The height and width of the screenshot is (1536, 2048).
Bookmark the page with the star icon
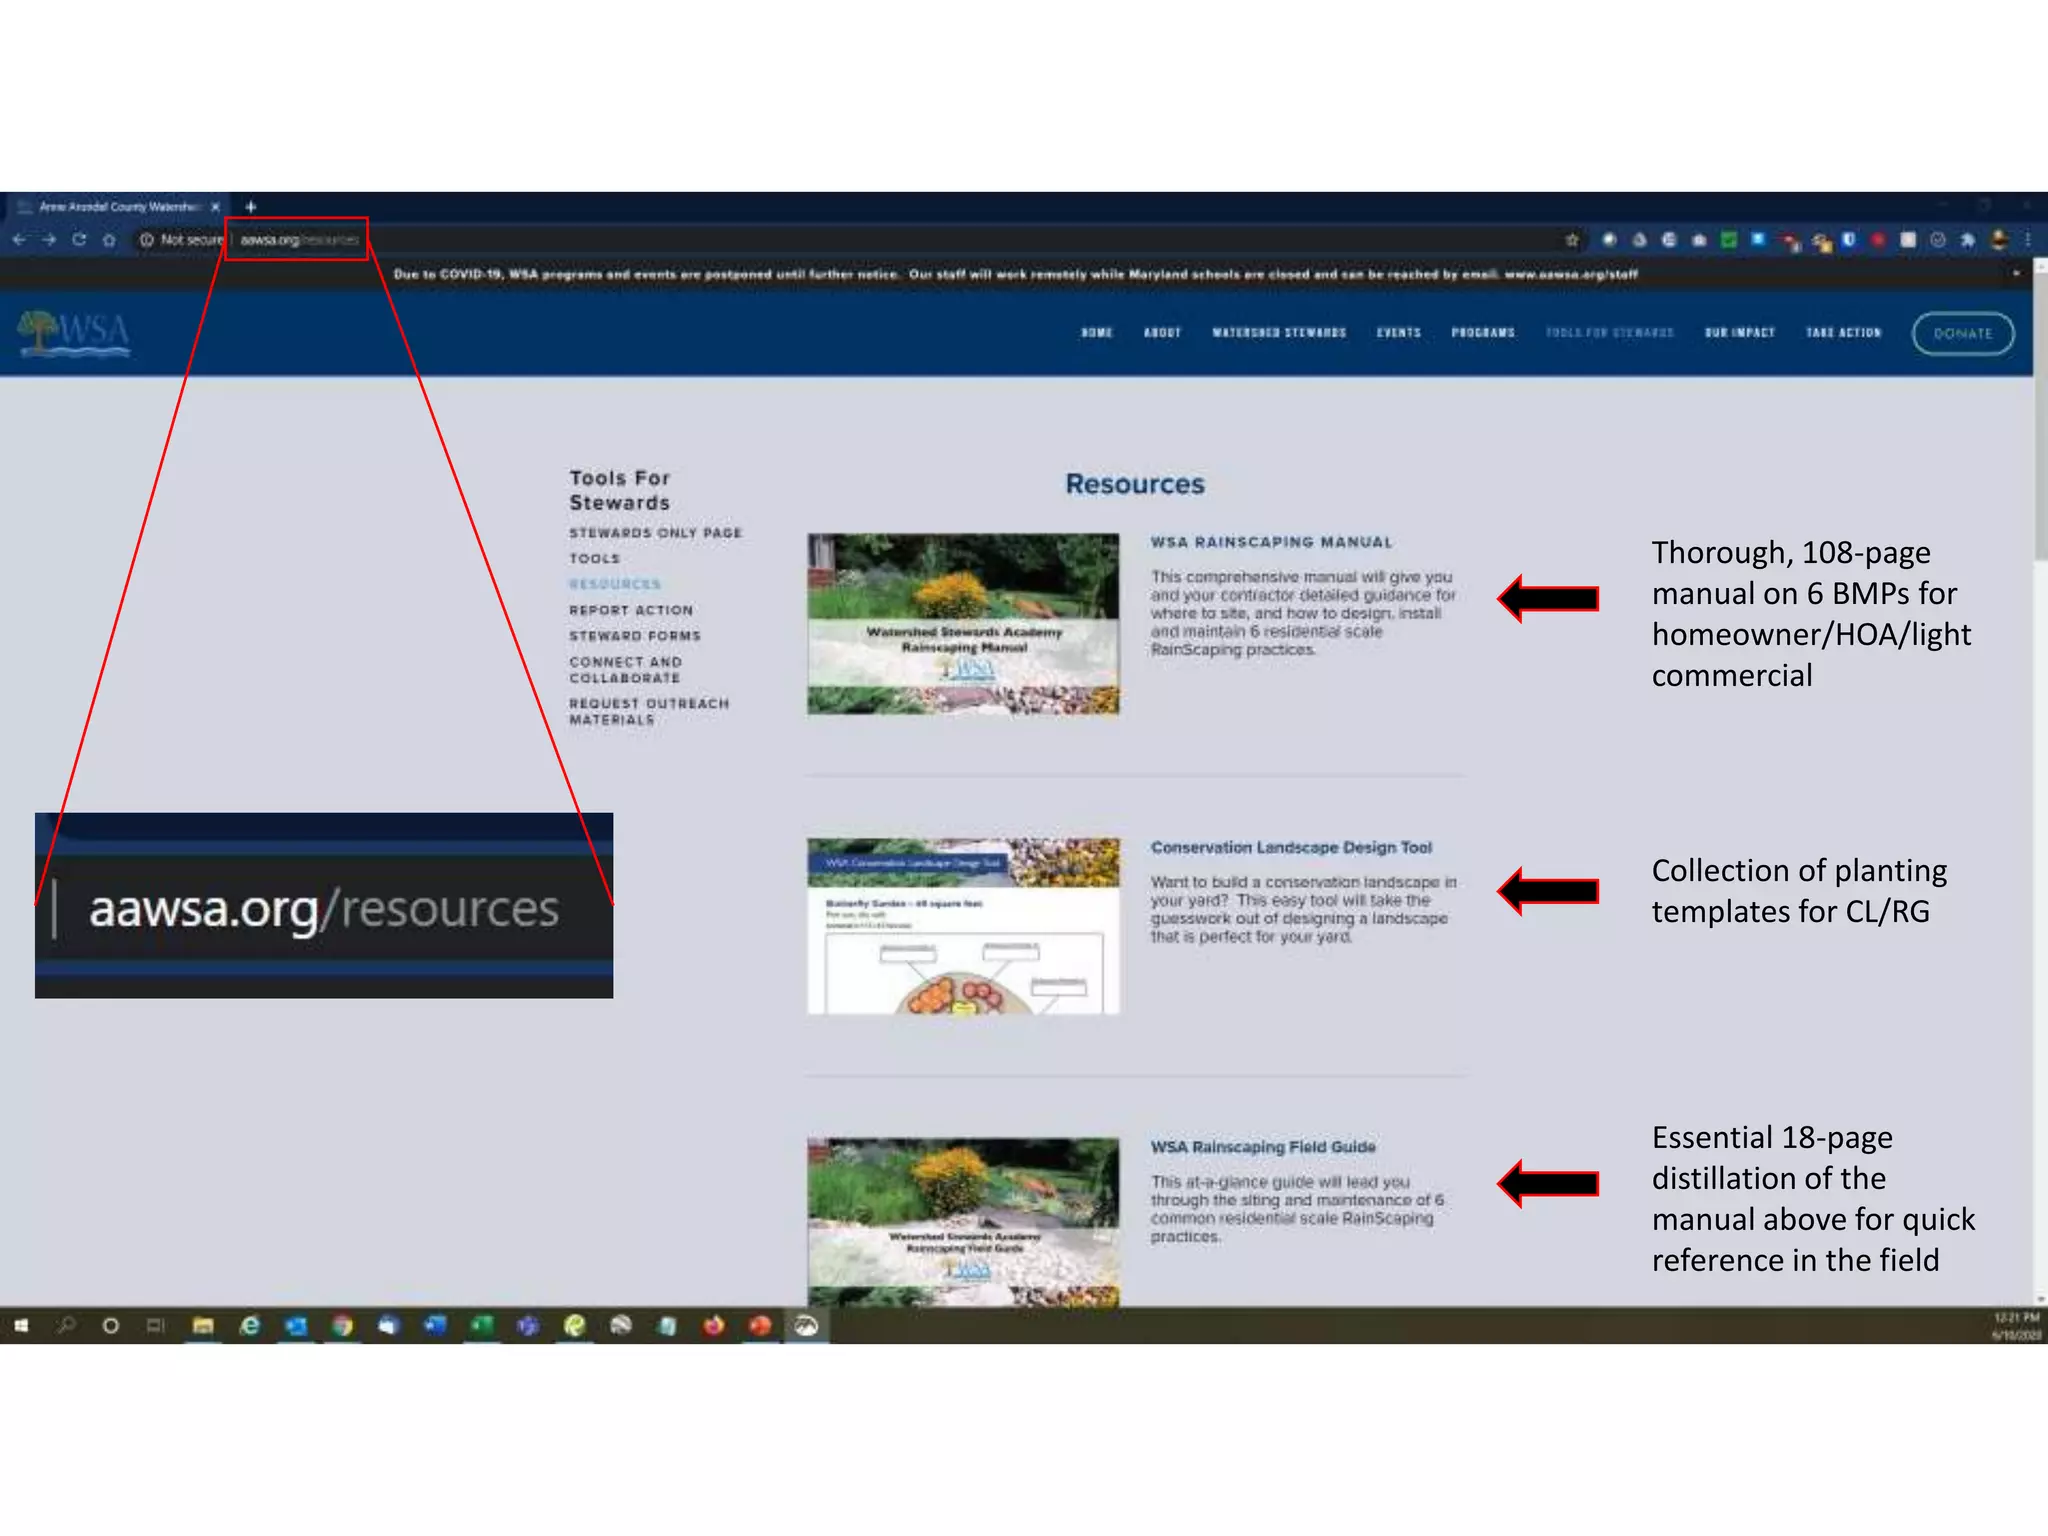tap(1572, 240)
